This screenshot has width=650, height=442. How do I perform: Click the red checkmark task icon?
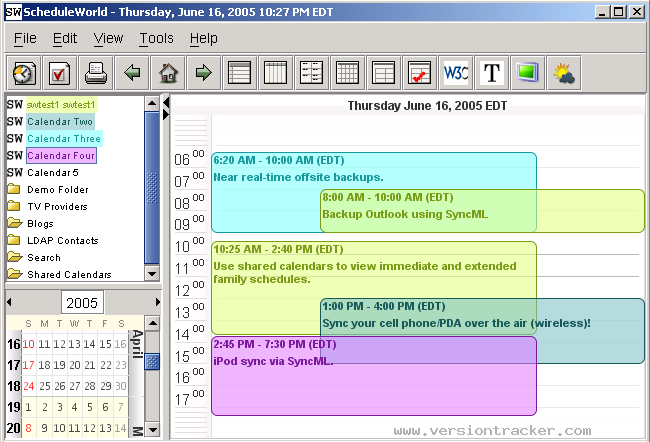[59, 73]
